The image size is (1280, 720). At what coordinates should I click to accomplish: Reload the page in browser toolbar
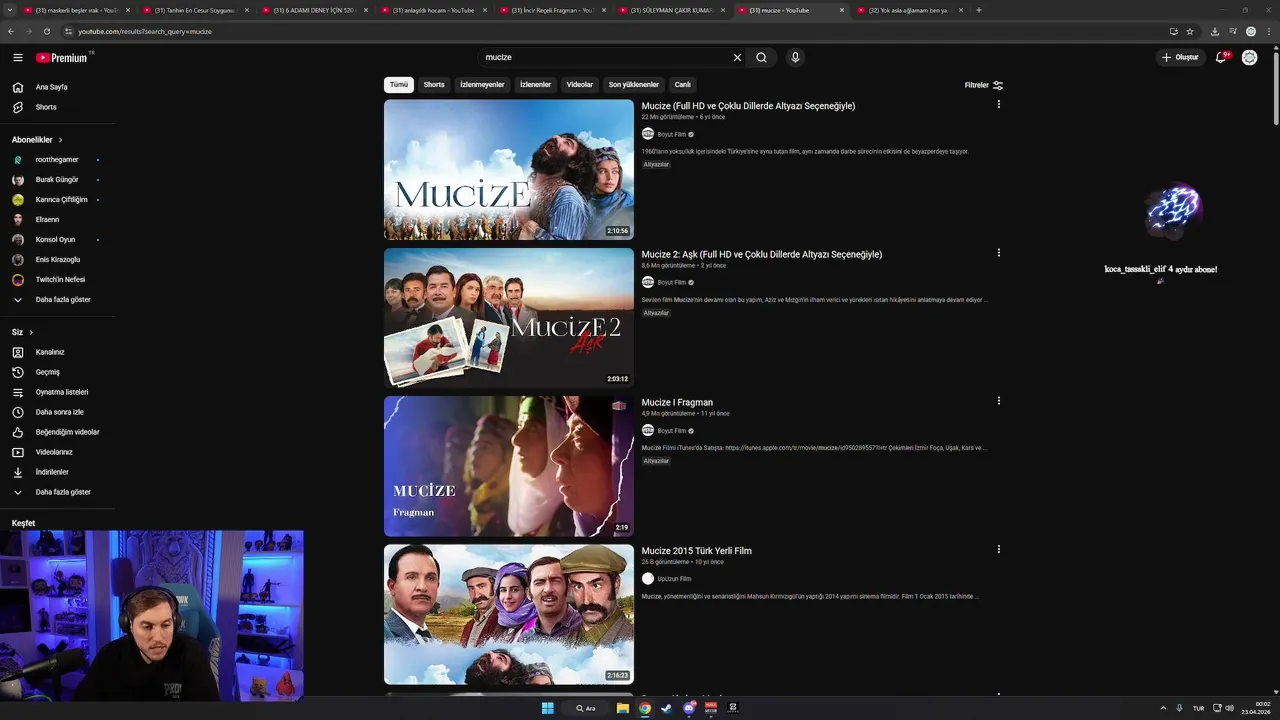[46, 31]
